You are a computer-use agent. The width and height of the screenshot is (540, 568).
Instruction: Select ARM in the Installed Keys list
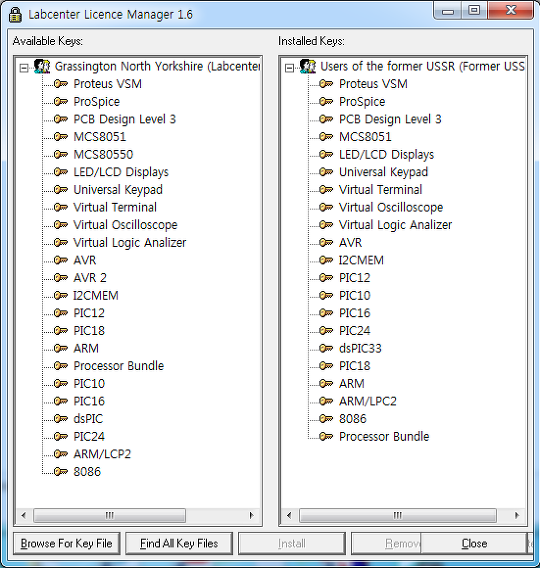[x=352, y=384]
